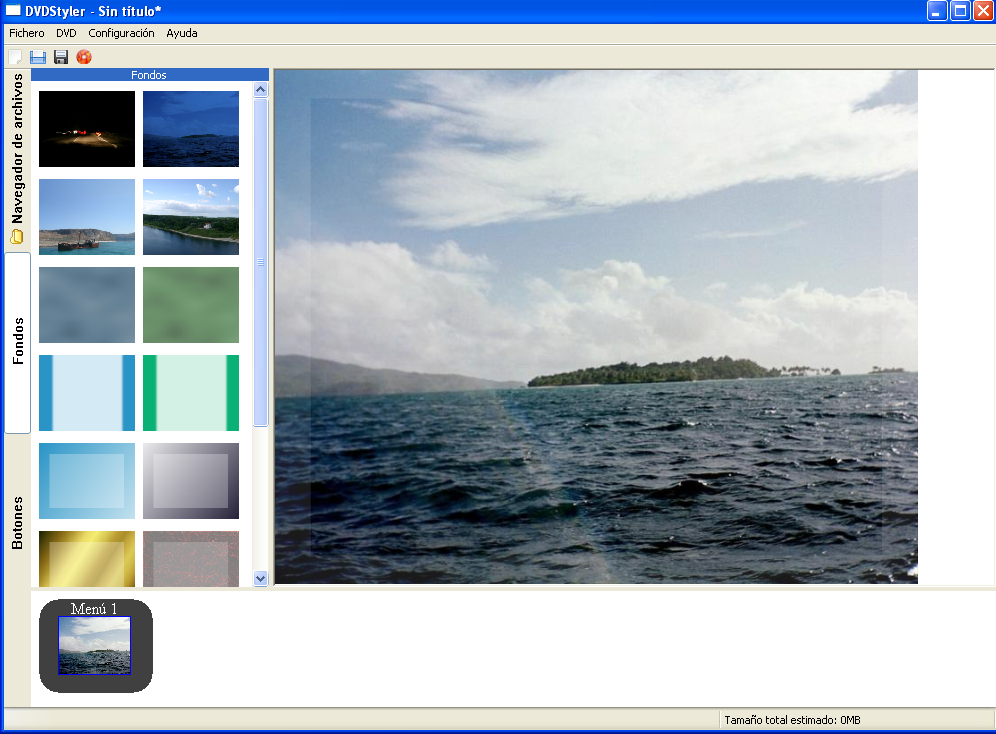996x734 pixels.
Task: Choose the green coastline background thumbnail
Action: (191, 217)
